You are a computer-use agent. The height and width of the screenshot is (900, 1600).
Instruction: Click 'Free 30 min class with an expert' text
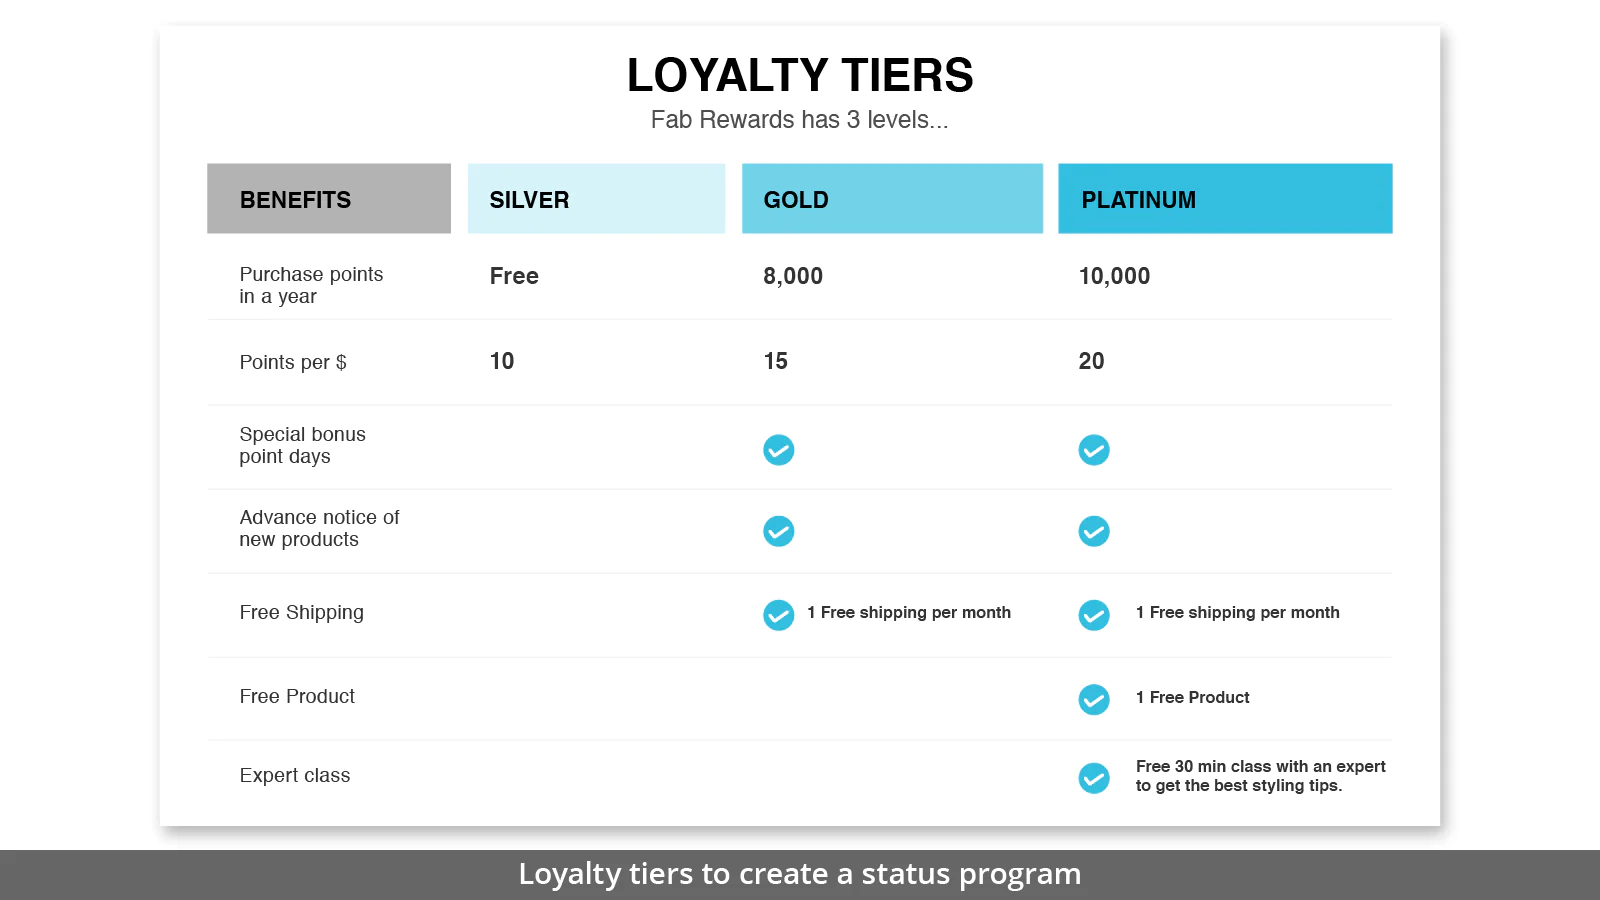pos(1260,766)
